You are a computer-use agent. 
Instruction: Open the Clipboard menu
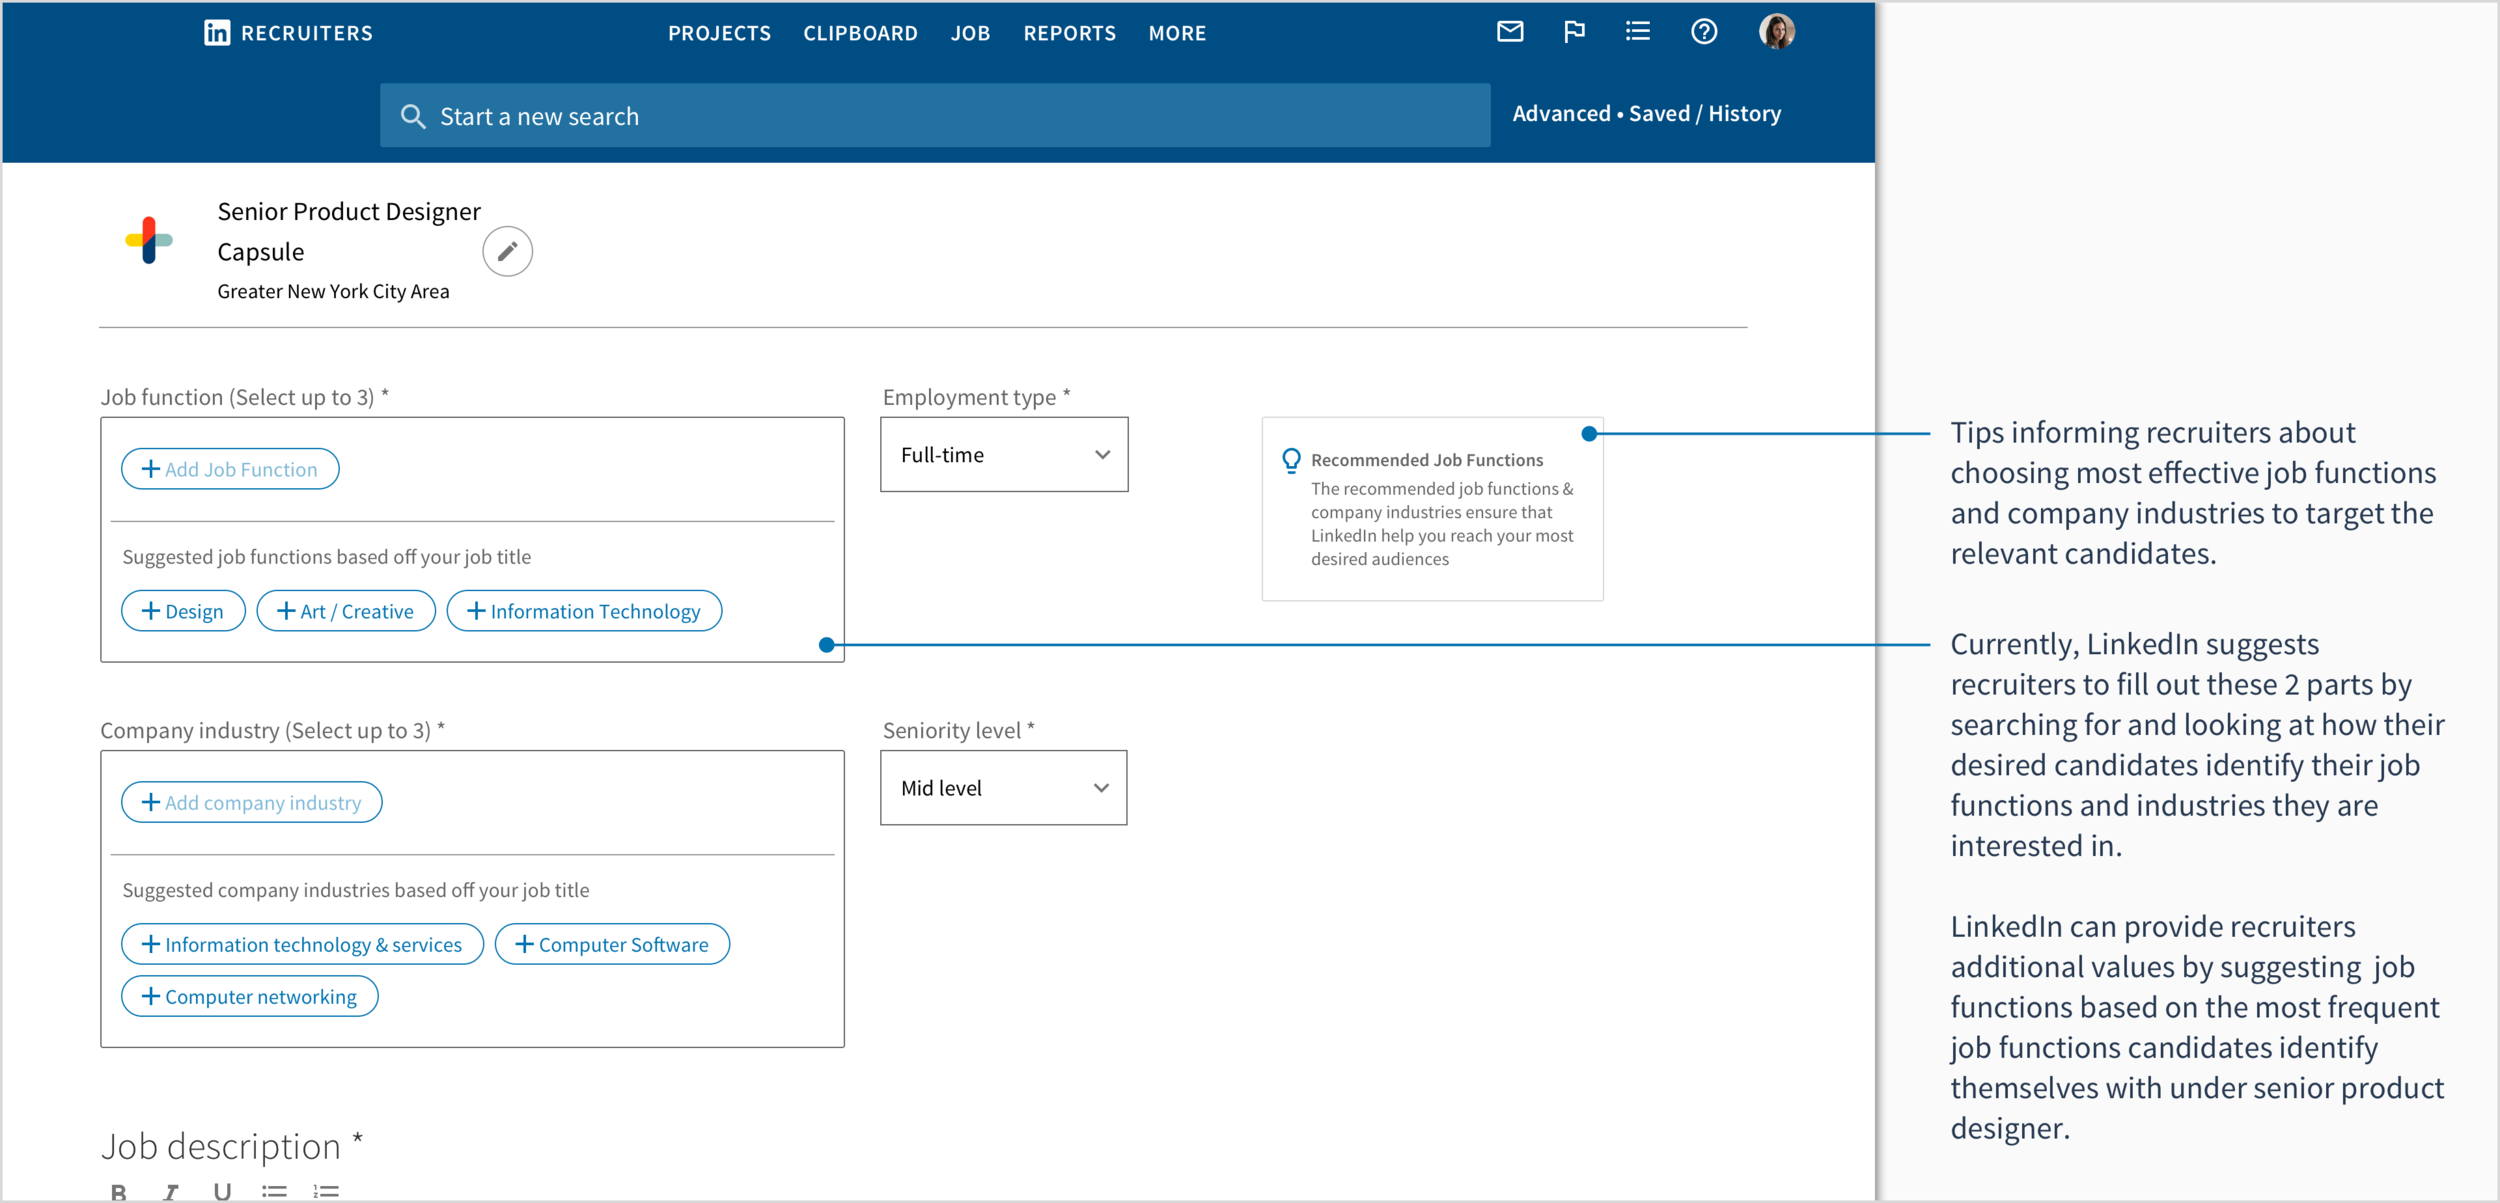click(860, 33)
